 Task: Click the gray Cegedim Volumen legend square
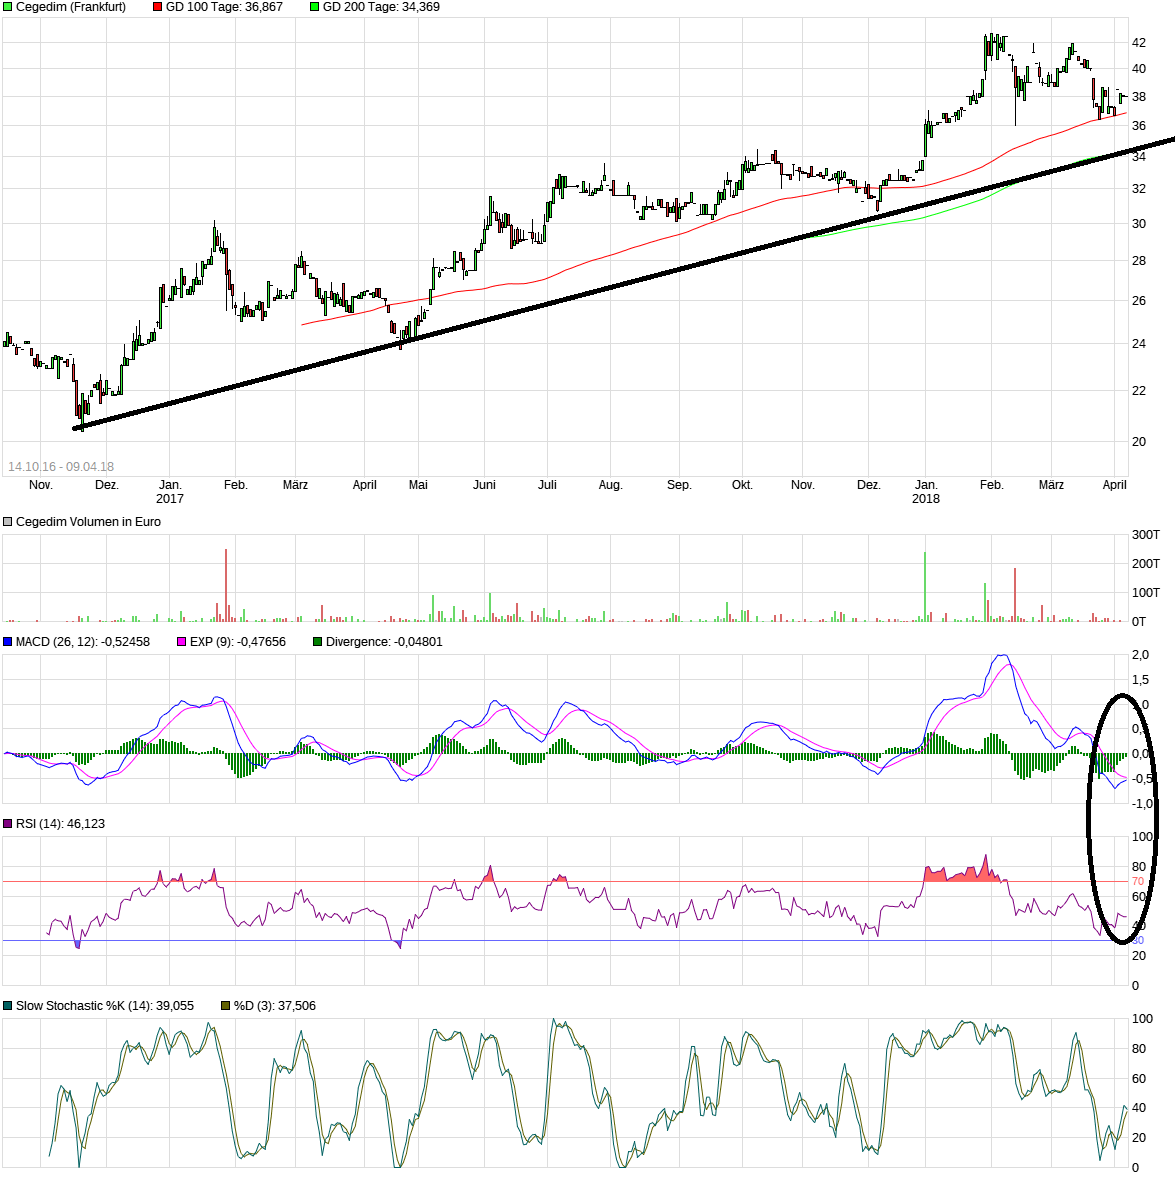pos(8,522)
